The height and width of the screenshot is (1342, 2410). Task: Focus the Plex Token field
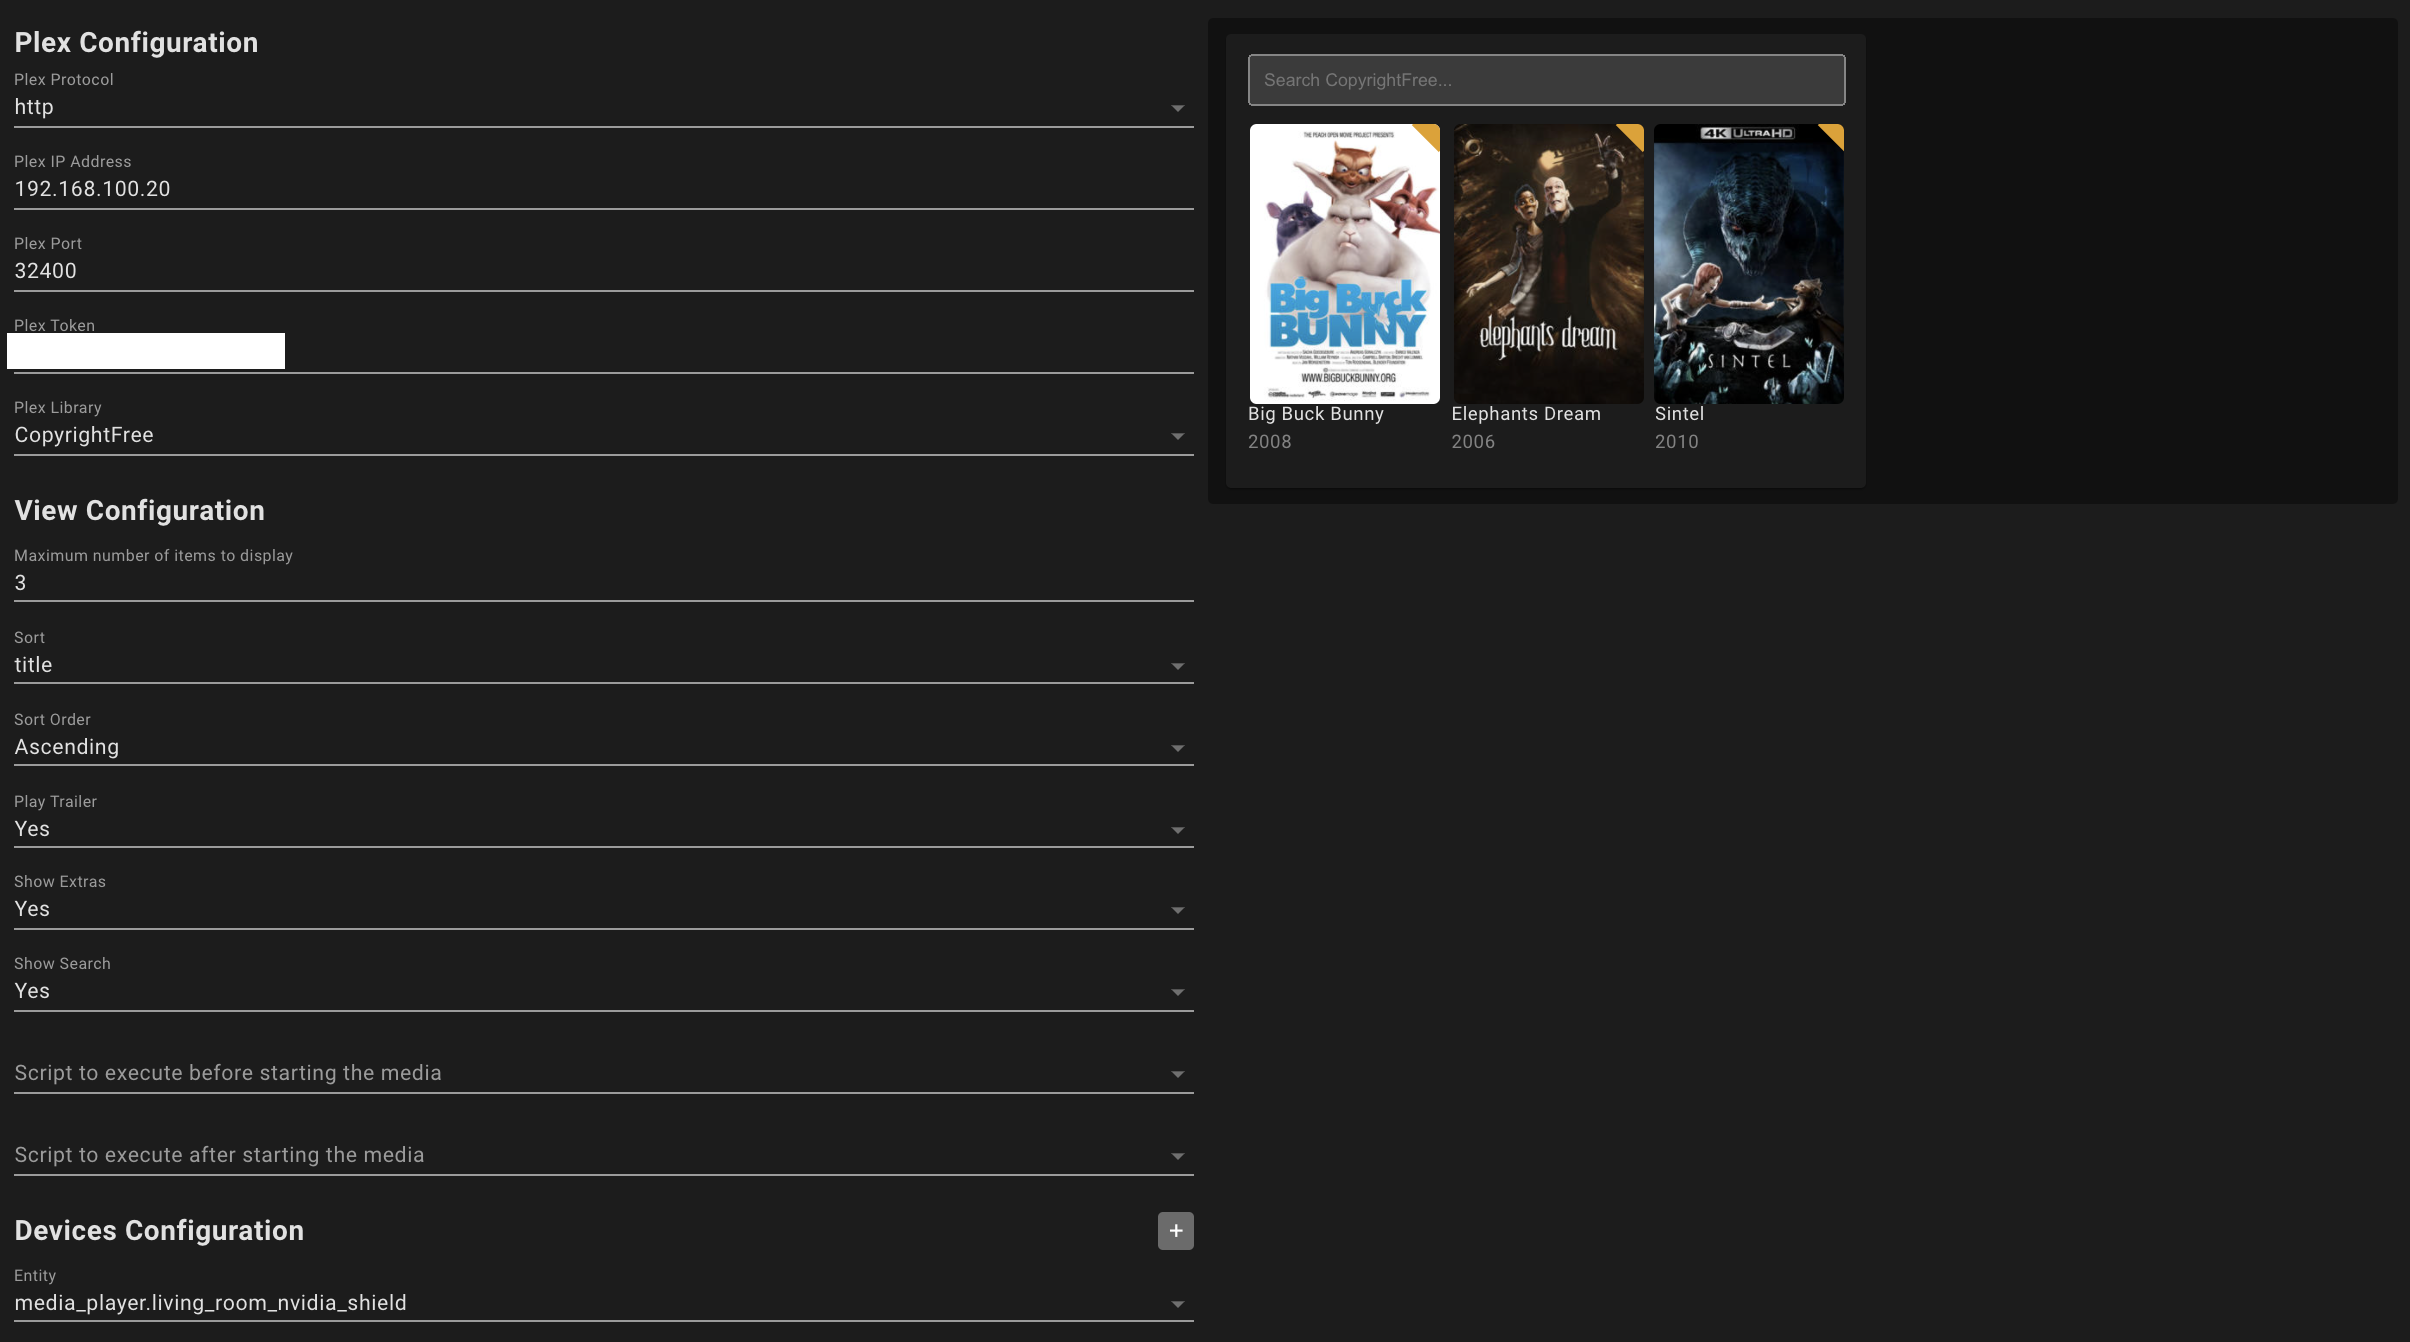point(604,345)
